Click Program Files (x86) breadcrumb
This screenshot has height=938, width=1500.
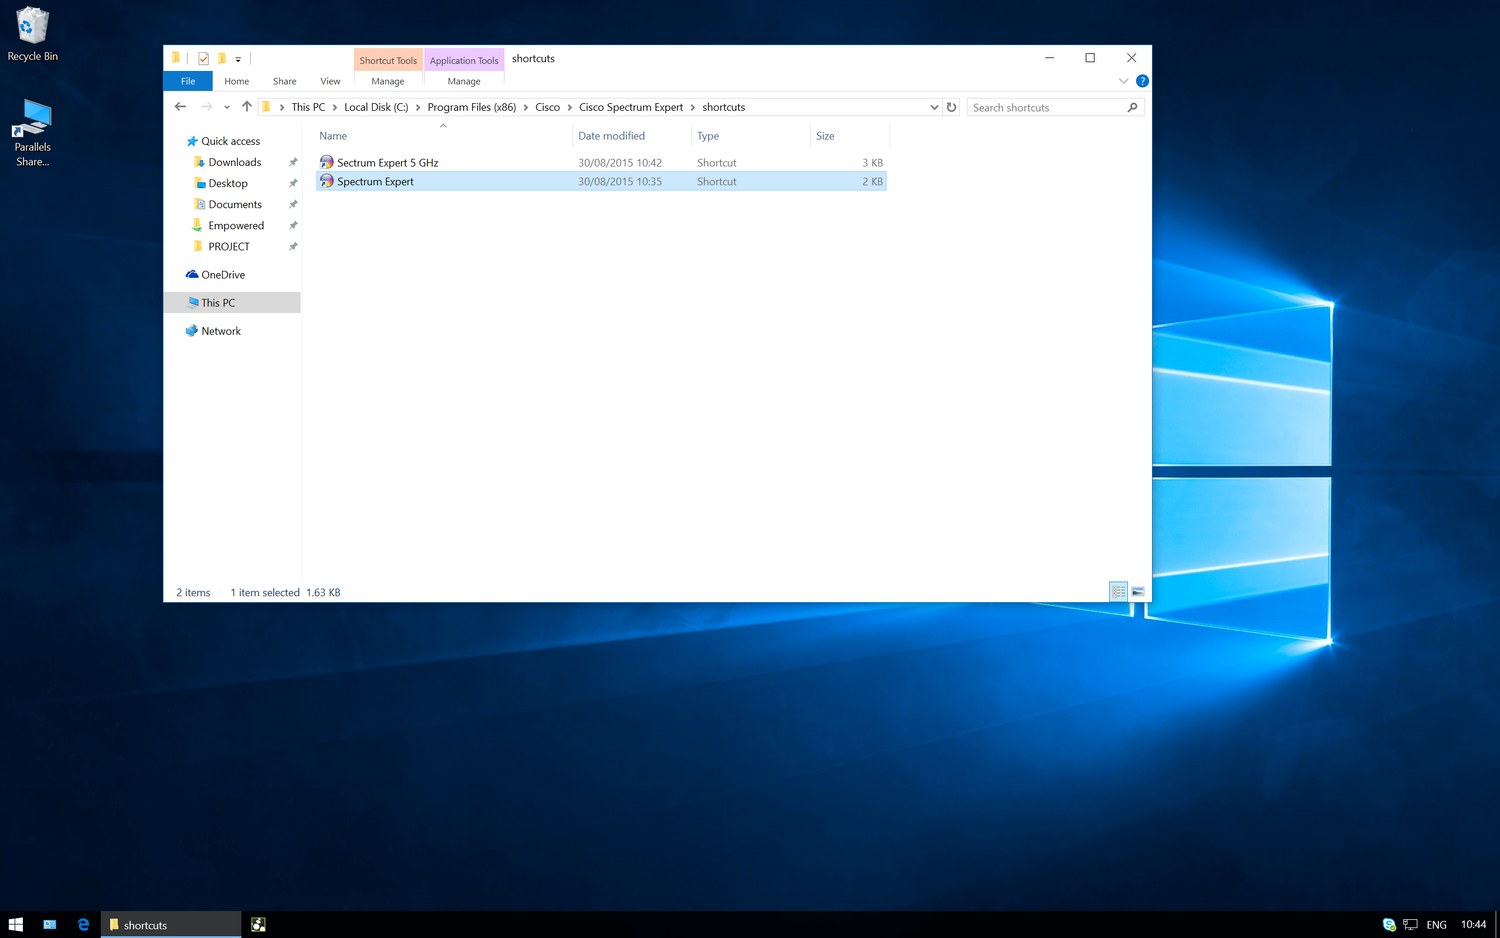pyautogui.click(x=472, y=107)
